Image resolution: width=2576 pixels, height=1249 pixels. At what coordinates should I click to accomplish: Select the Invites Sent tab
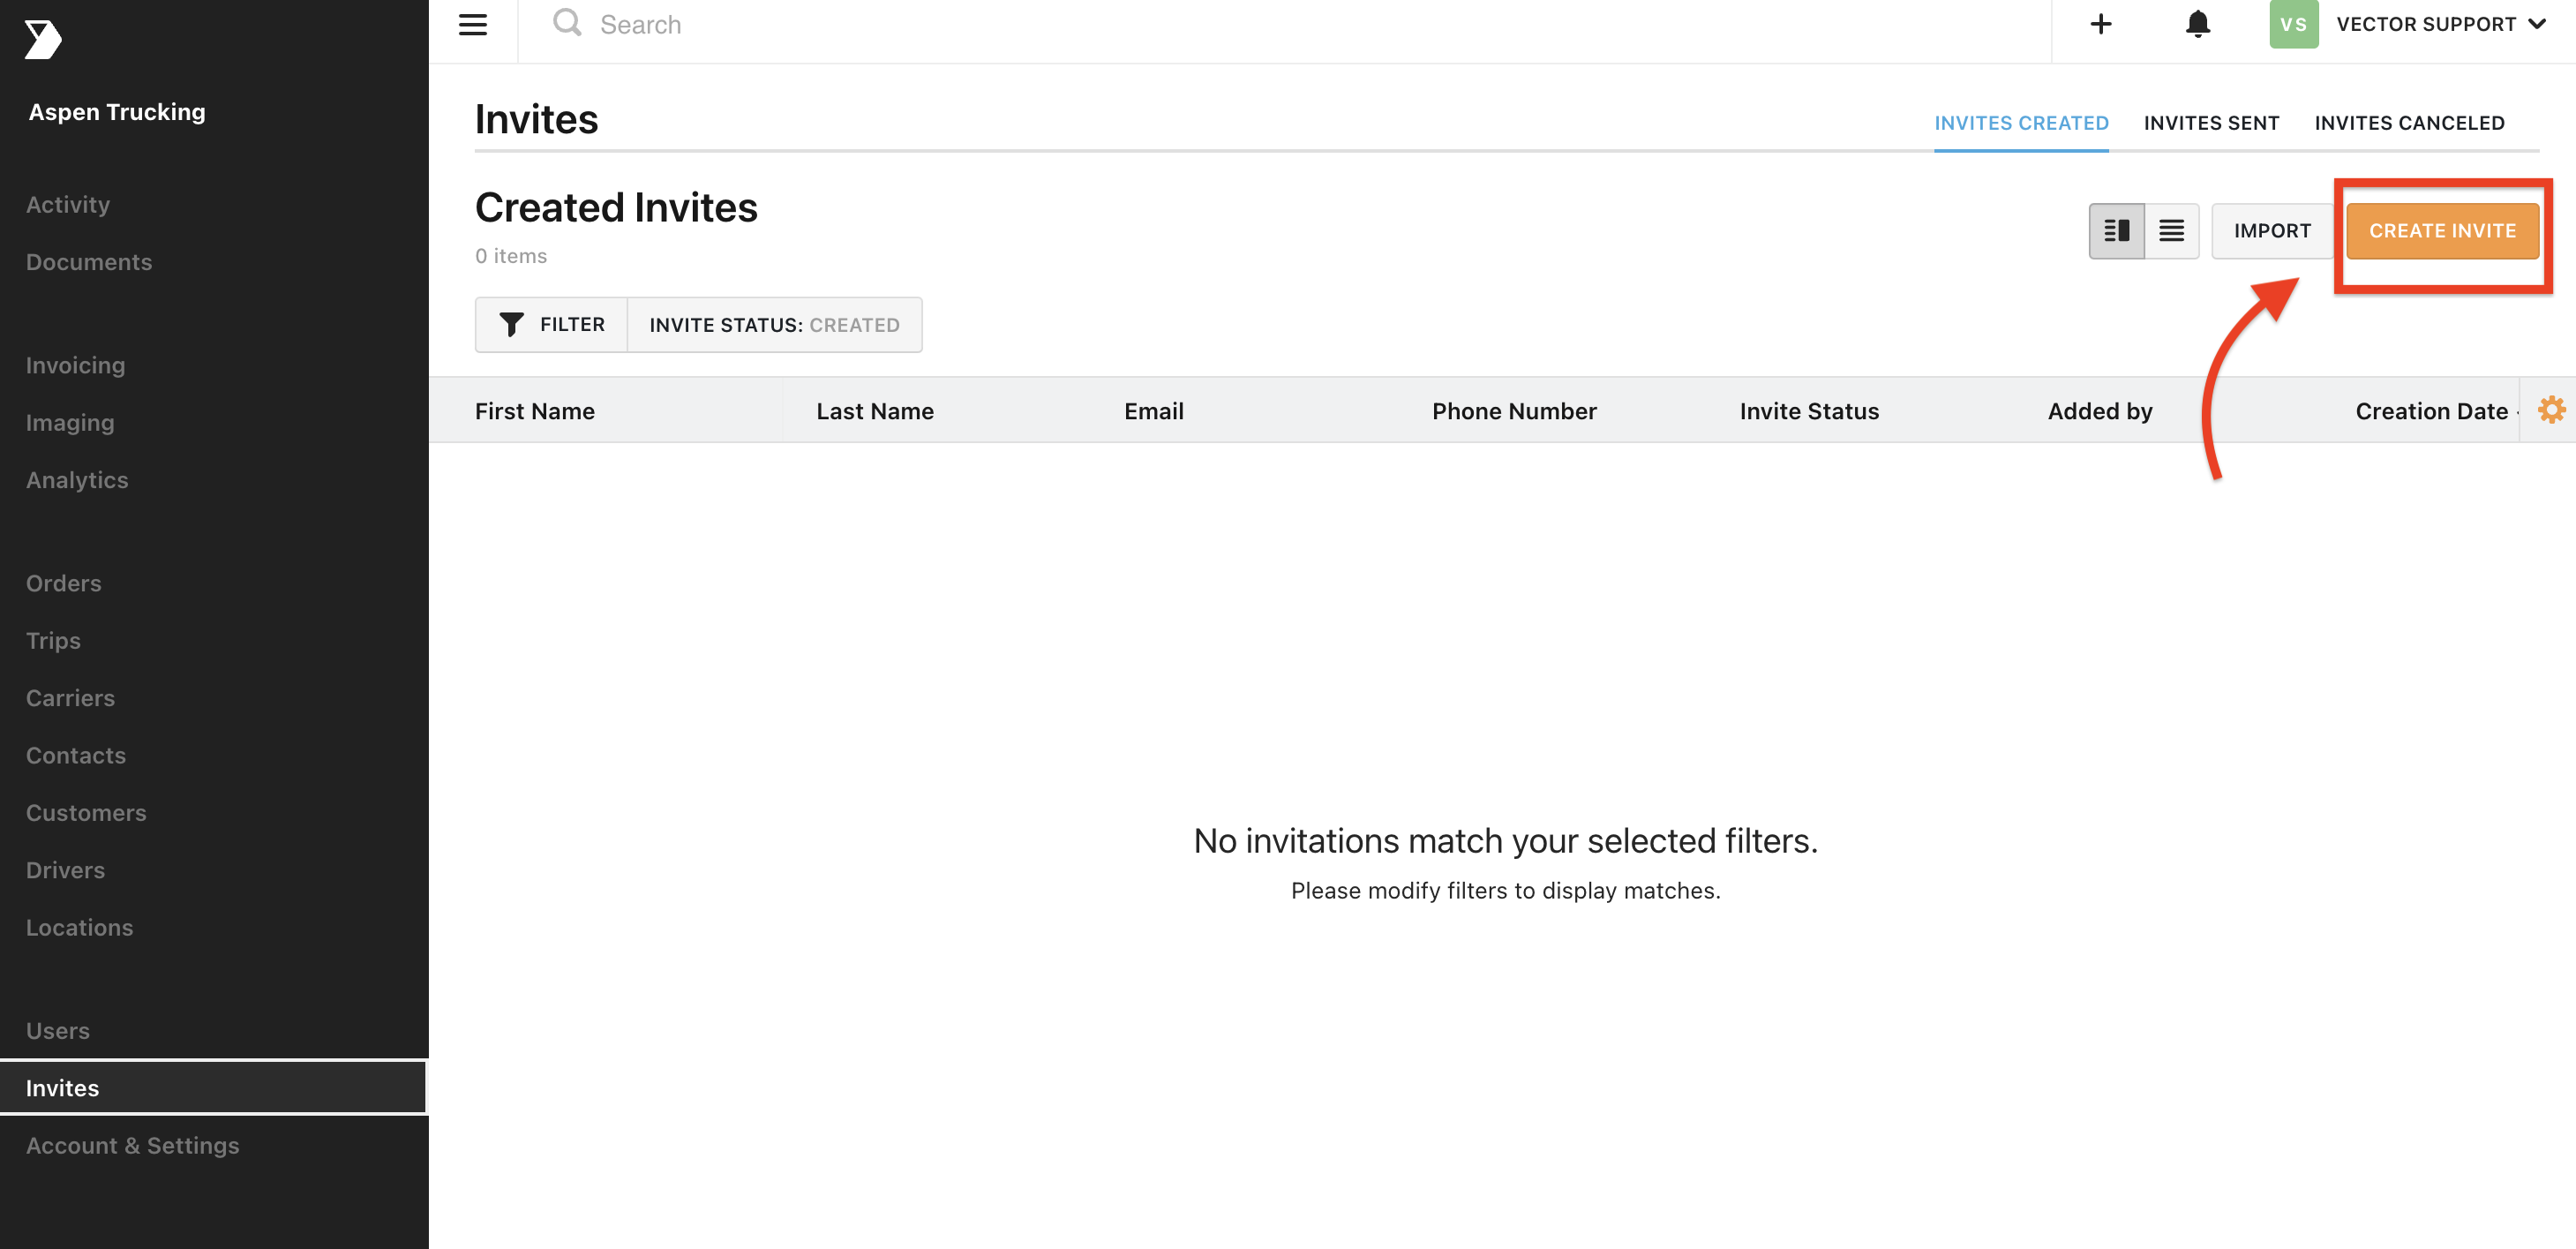pos(2211,123)
